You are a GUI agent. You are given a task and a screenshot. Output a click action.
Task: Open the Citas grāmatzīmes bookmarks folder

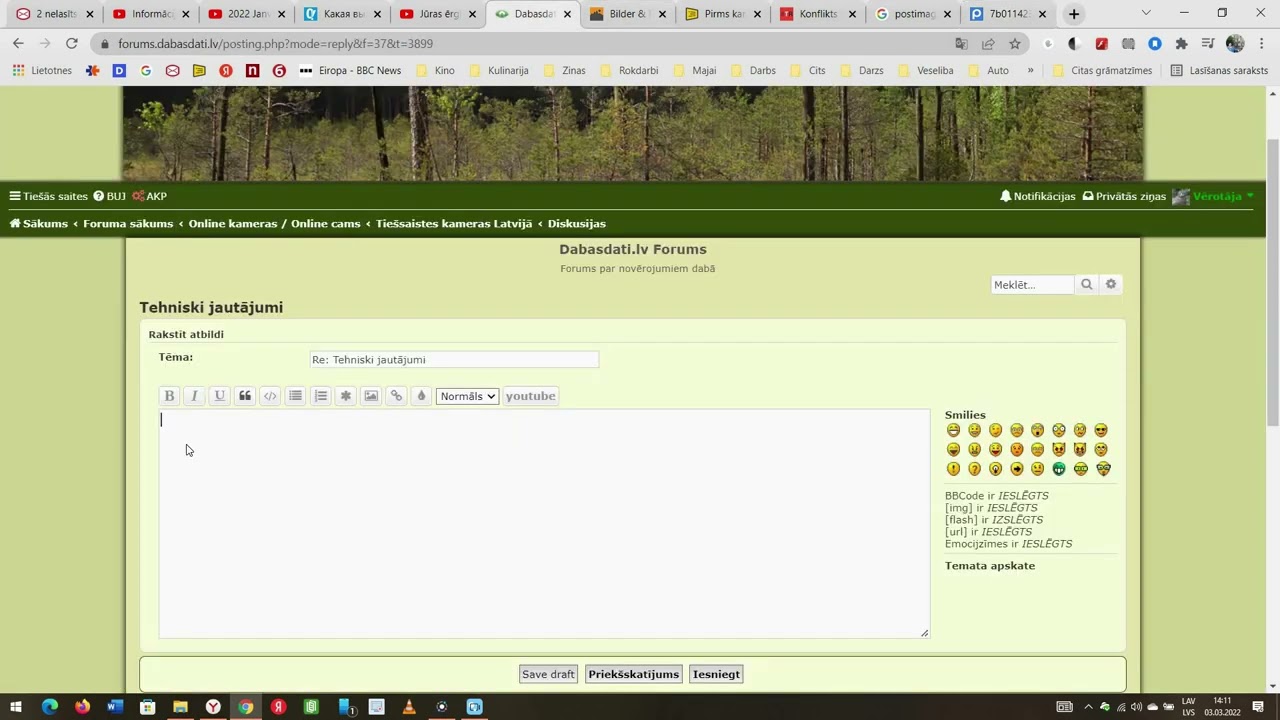[x=1102, y=70]
